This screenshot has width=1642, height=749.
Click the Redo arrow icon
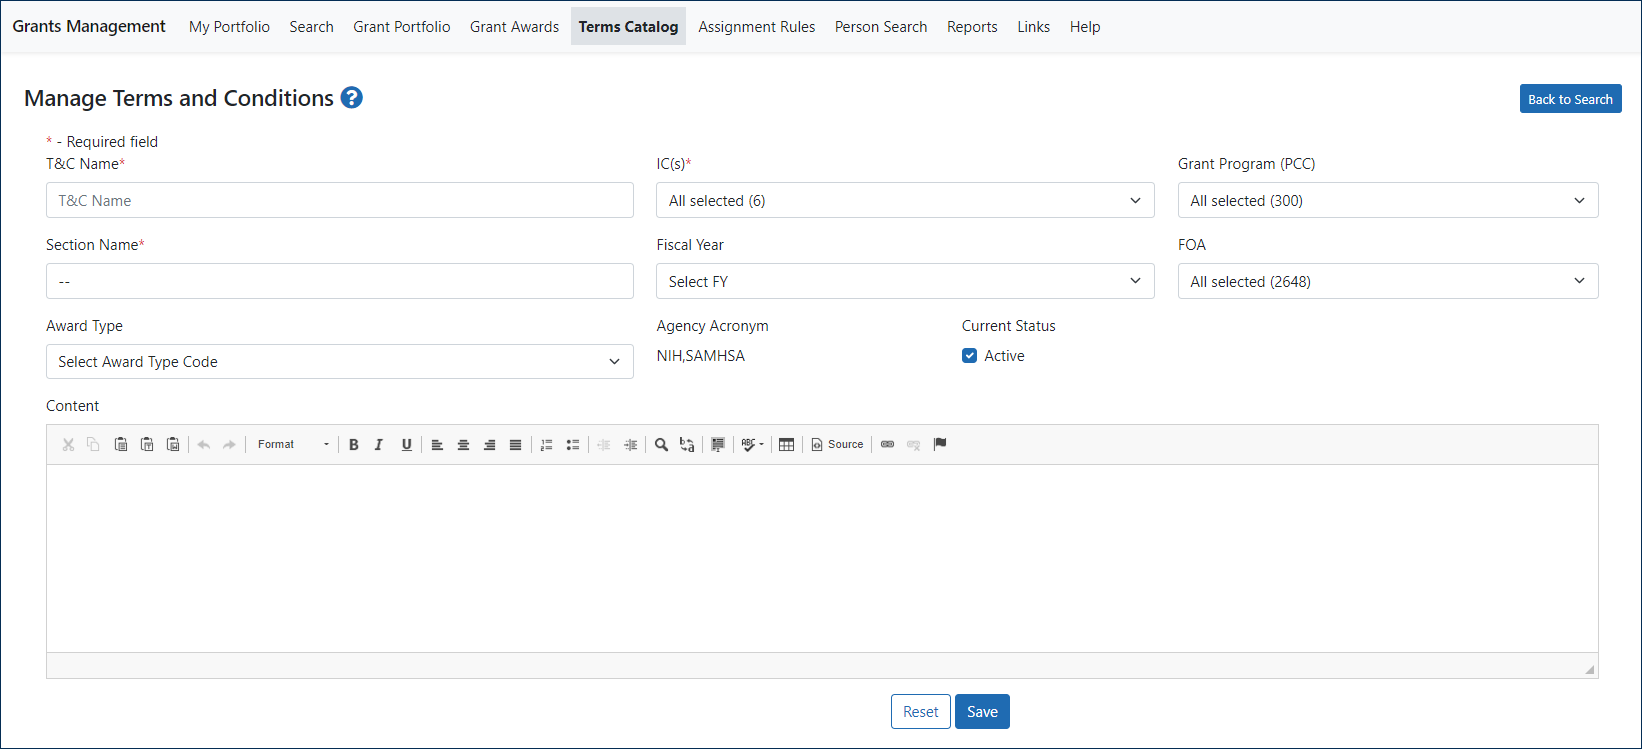pos(229,445)
